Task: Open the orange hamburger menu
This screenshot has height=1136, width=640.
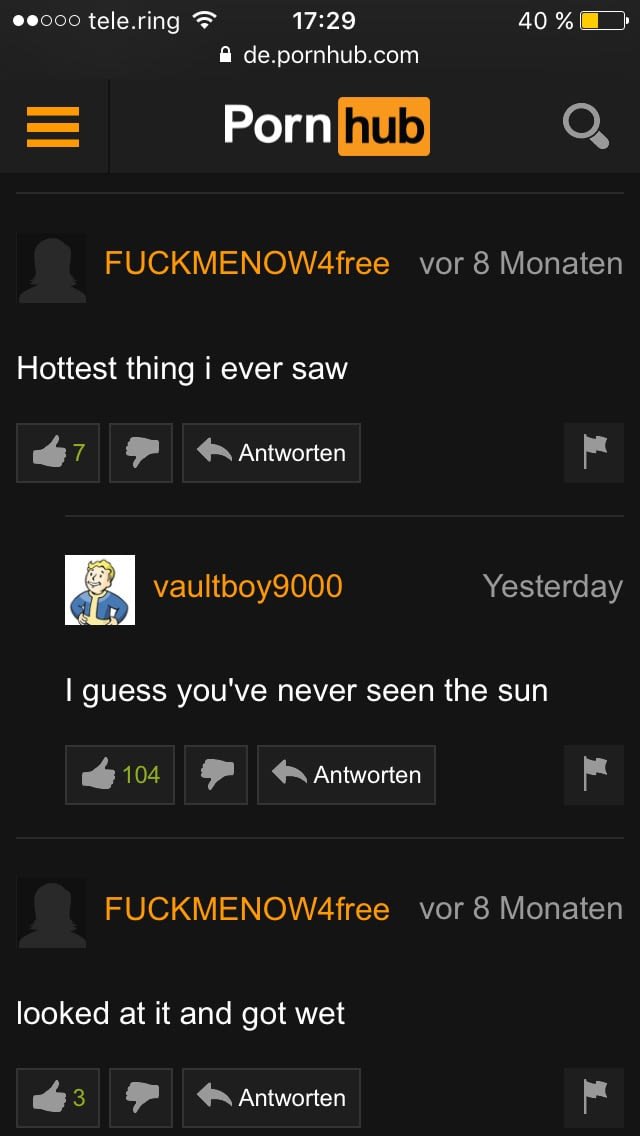Action: click(53, 127)
